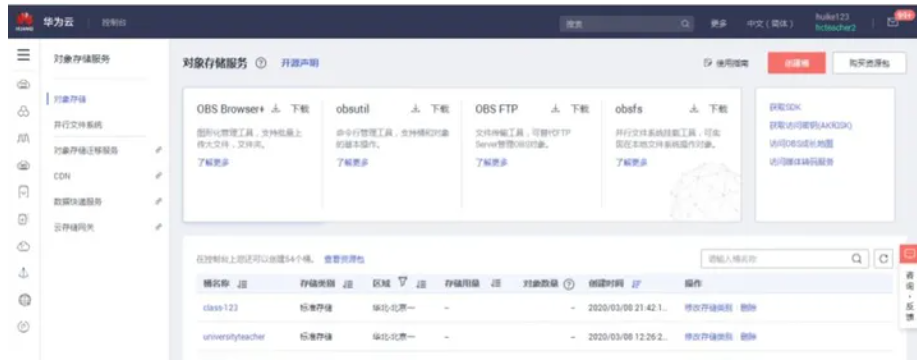Sort by 存储类别 column icon
Viewport: 917px width, 360px height.
pos(349,284)
